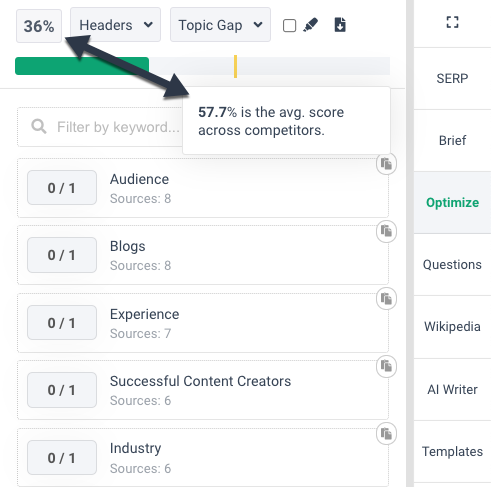
Task: Open the Topic Gap dropdown
Action: pyautogui.click(x=220, y=25)
